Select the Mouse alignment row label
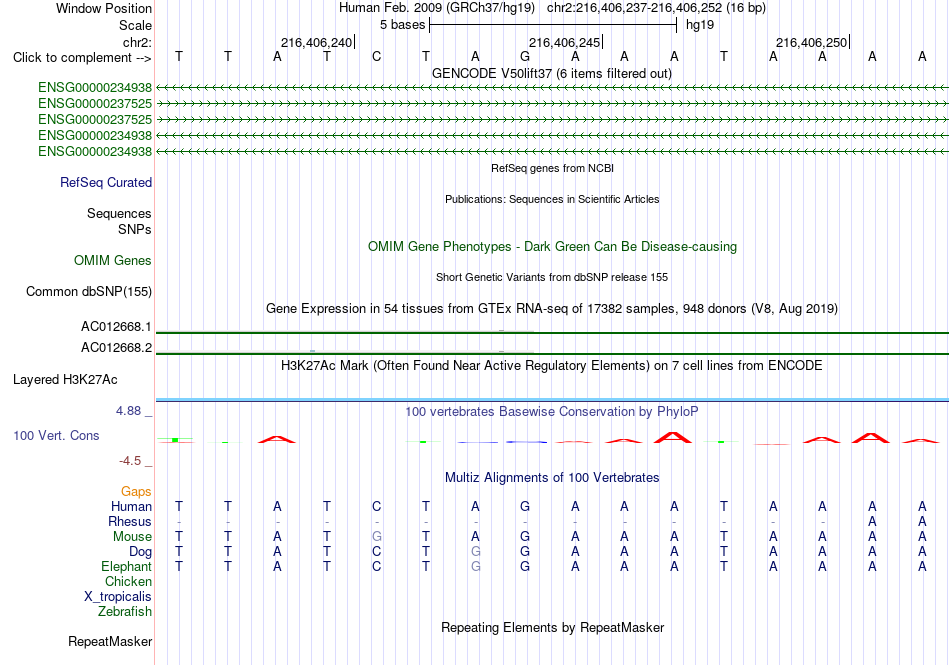The height and width of the screenshot is (665, 950). point(132,537)
